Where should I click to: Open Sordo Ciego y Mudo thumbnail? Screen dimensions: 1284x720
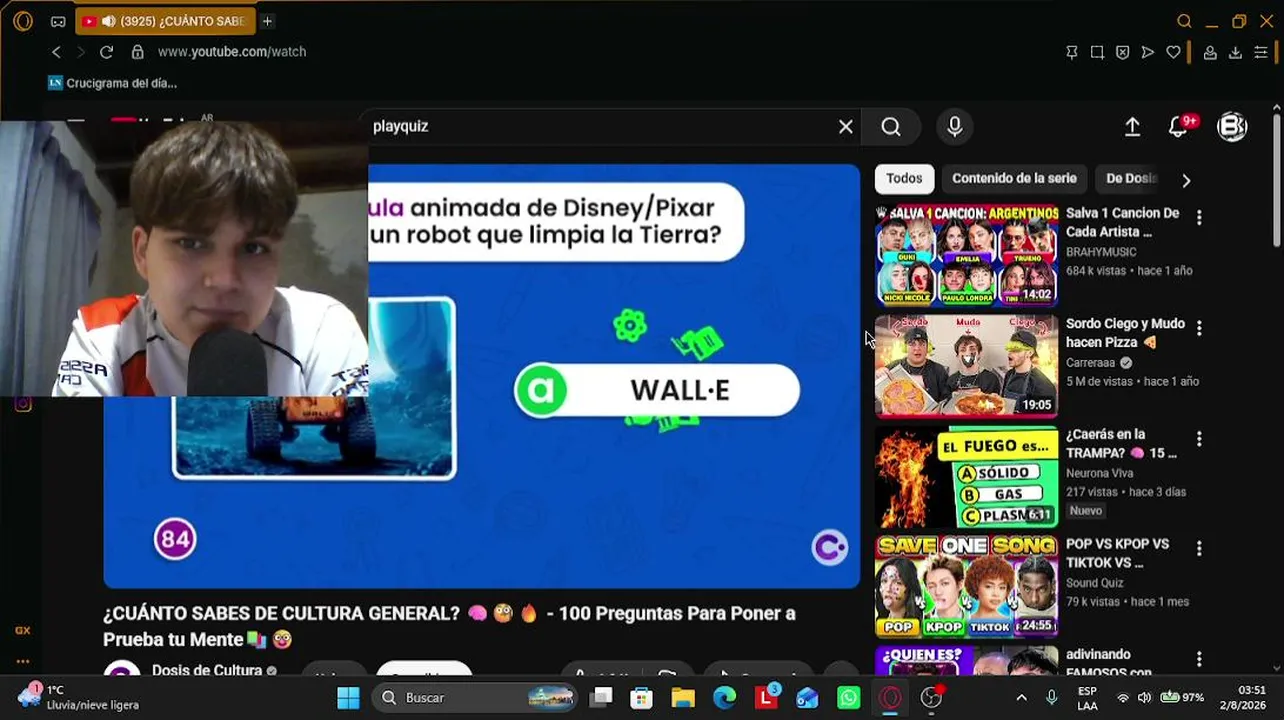coord(966,366)
